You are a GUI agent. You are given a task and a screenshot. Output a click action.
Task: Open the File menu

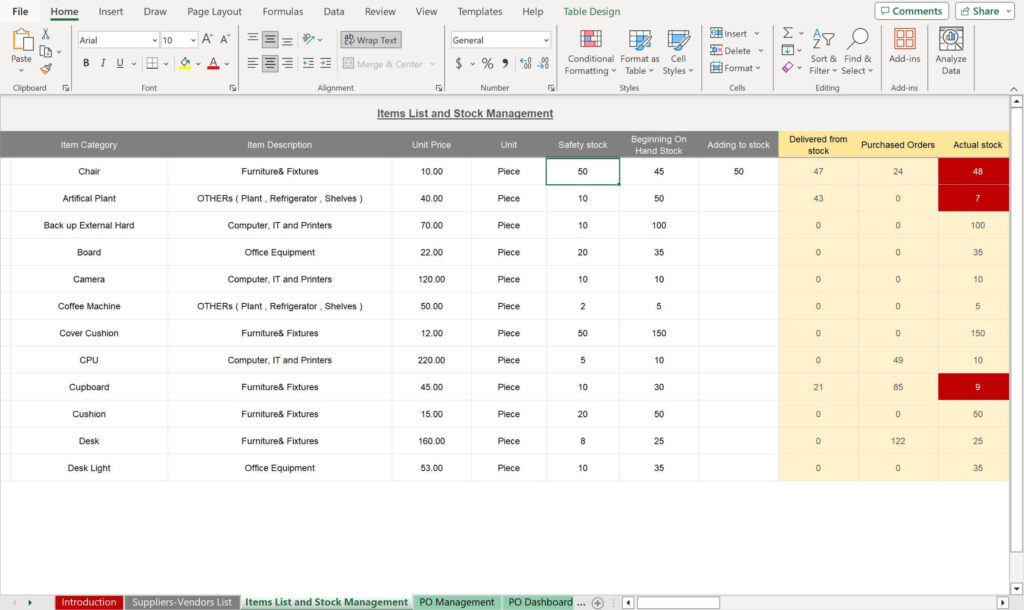click(20, 11)
